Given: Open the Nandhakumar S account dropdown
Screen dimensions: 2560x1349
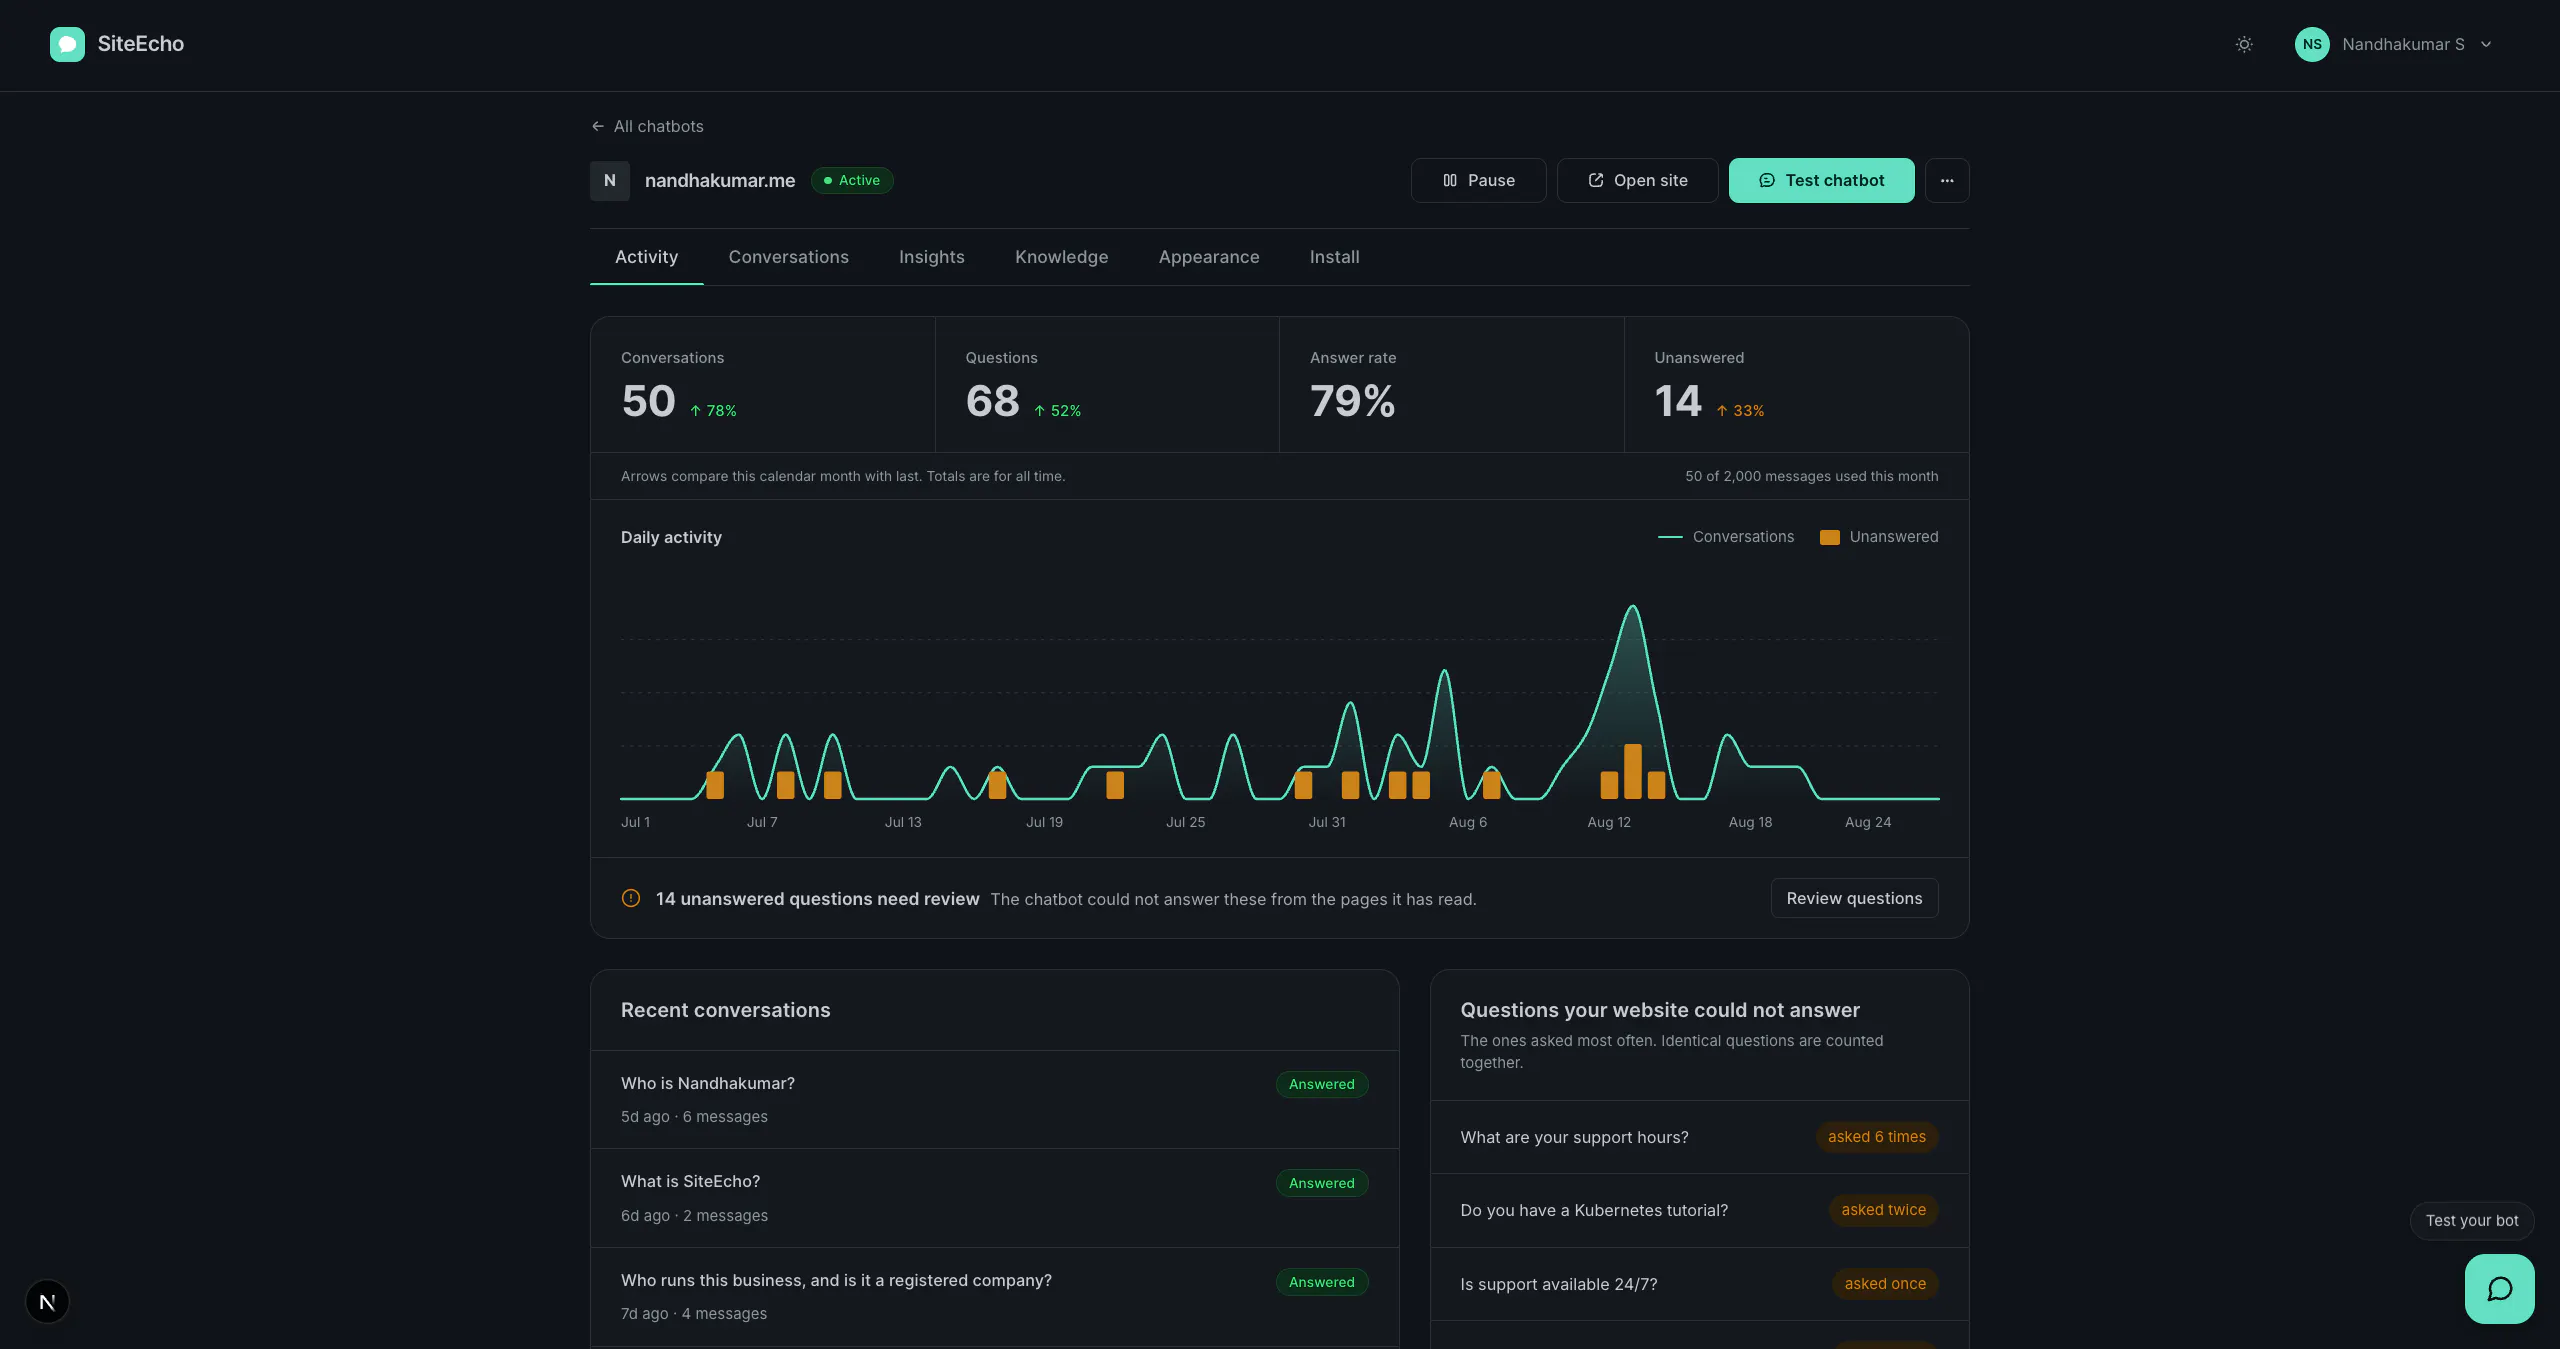Looking at the screenshot, I should (x=2394, y=44).
